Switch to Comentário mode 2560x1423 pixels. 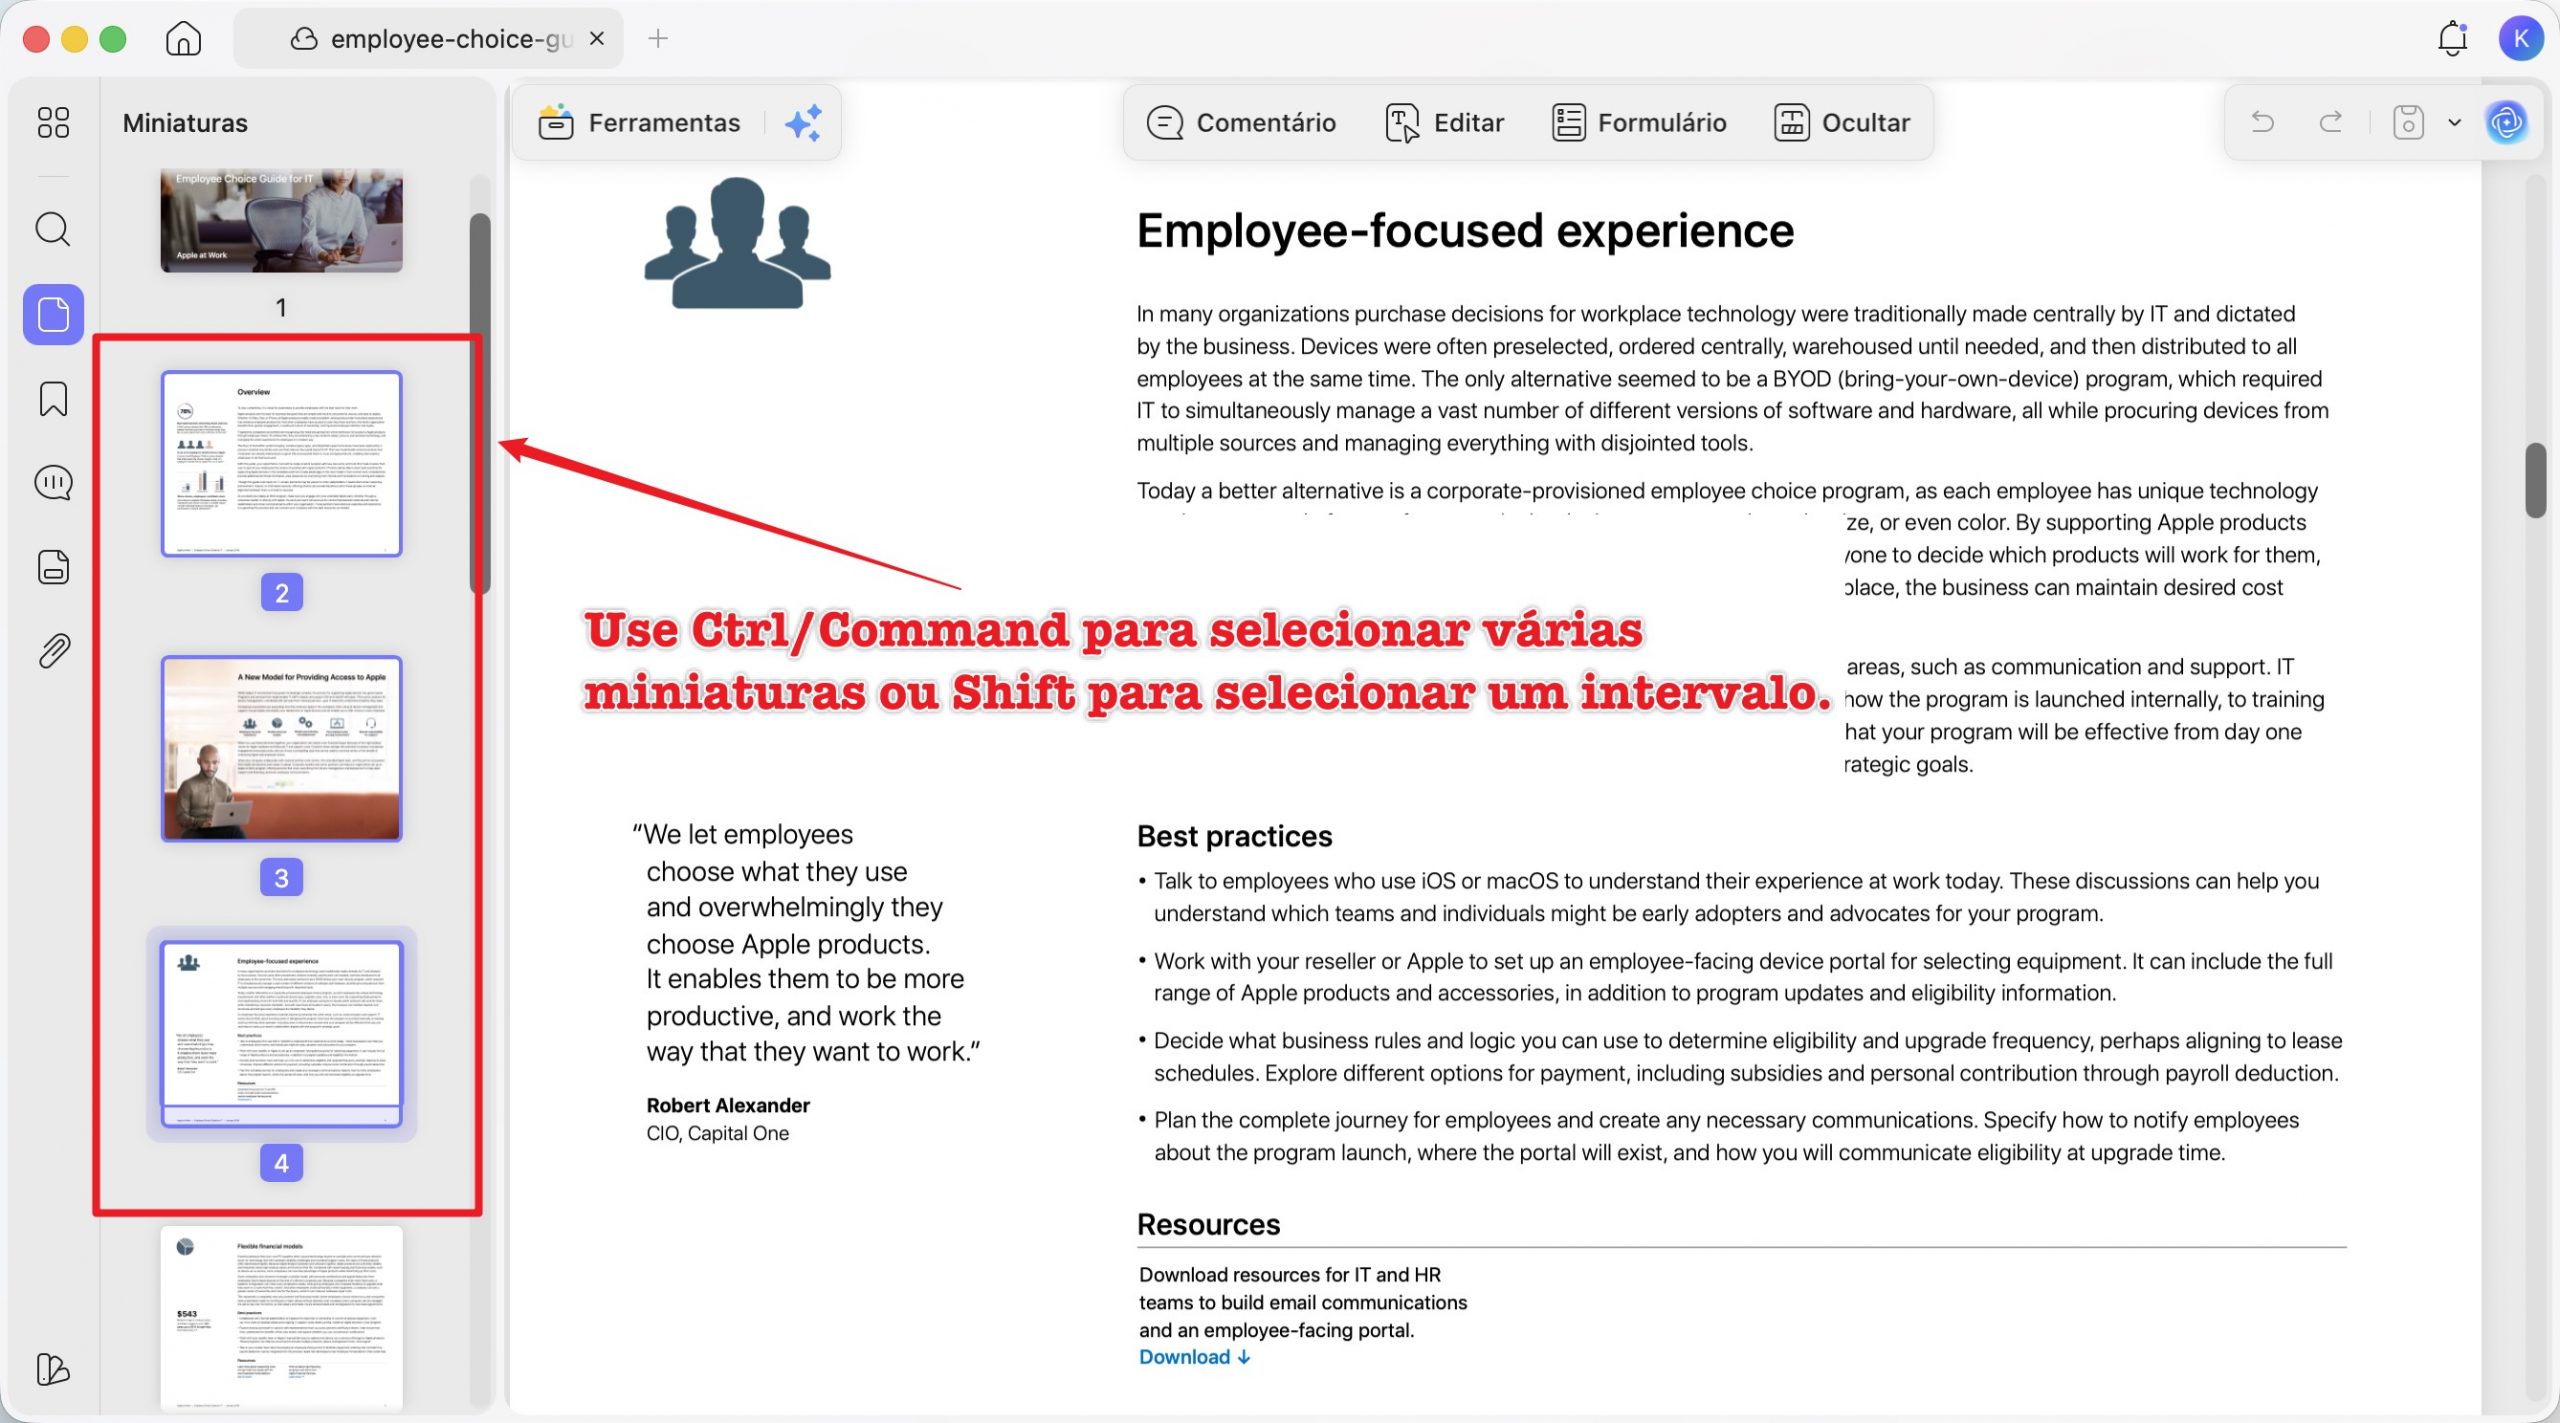click(x=1241, y=122)
